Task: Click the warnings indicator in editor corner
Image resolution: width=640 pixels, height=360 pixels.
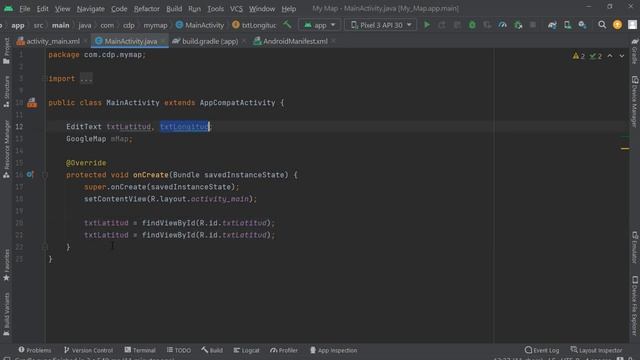Action: coord(579,56)
